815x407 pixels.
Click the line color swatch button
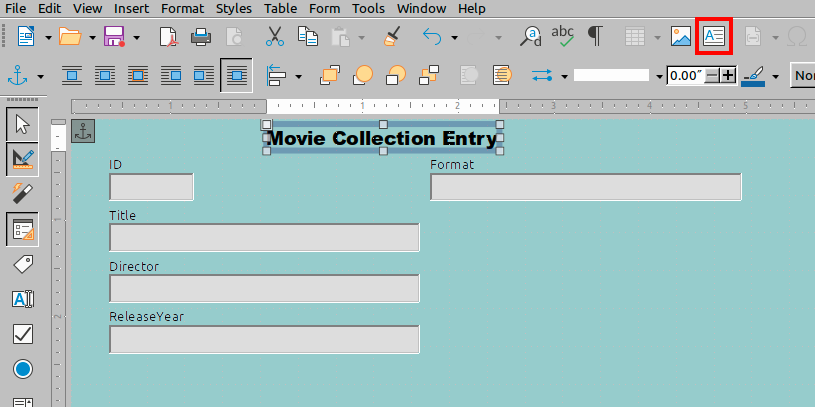(753, 75)
